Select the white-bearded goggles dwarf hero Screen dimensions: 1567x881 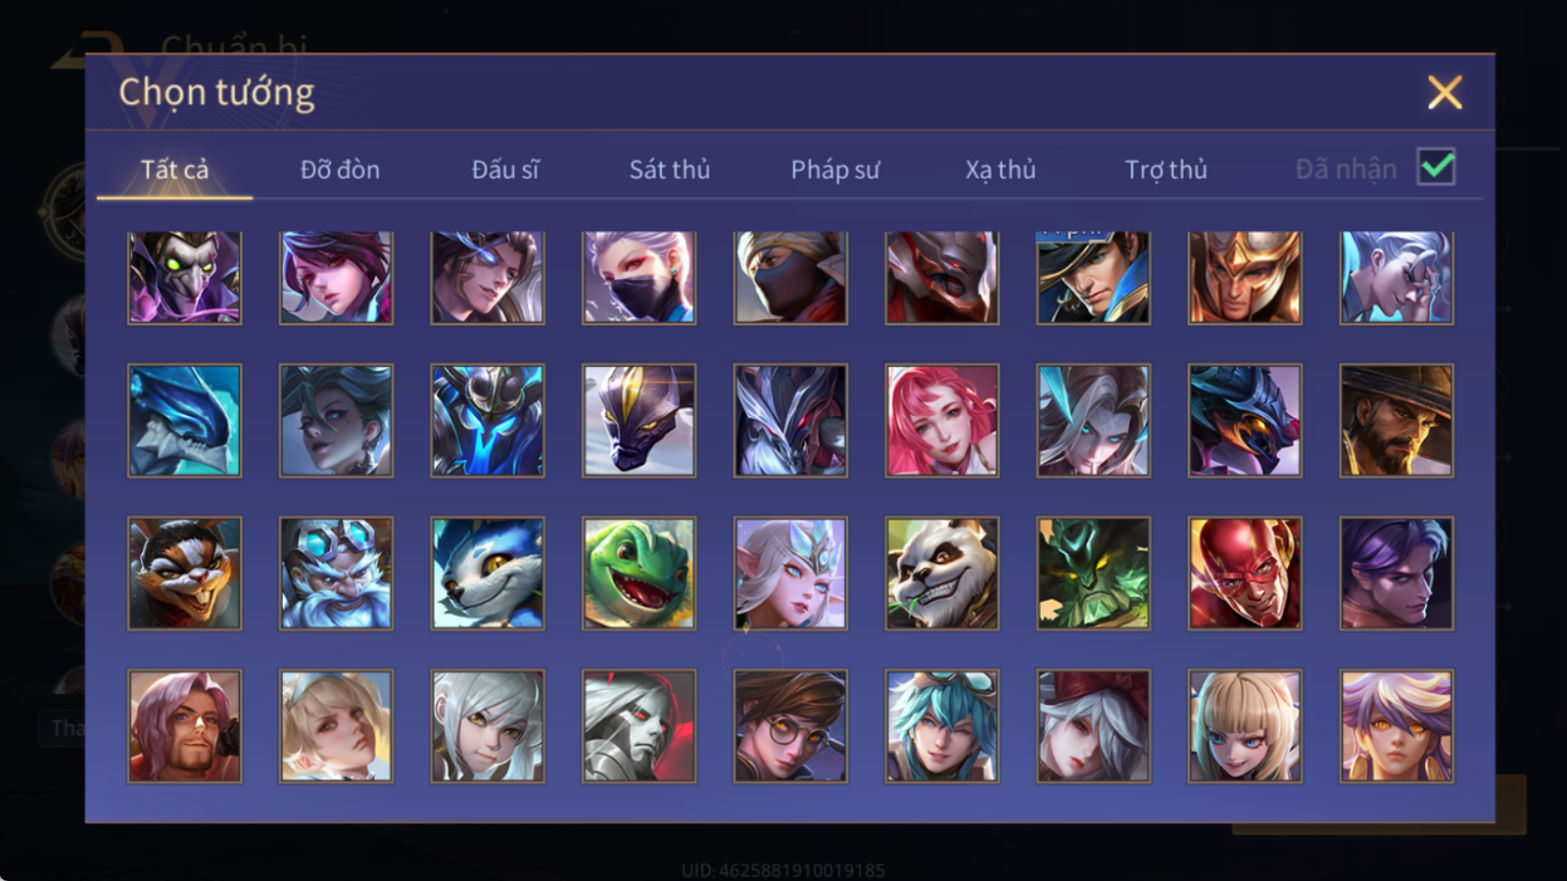click(336, 573)
